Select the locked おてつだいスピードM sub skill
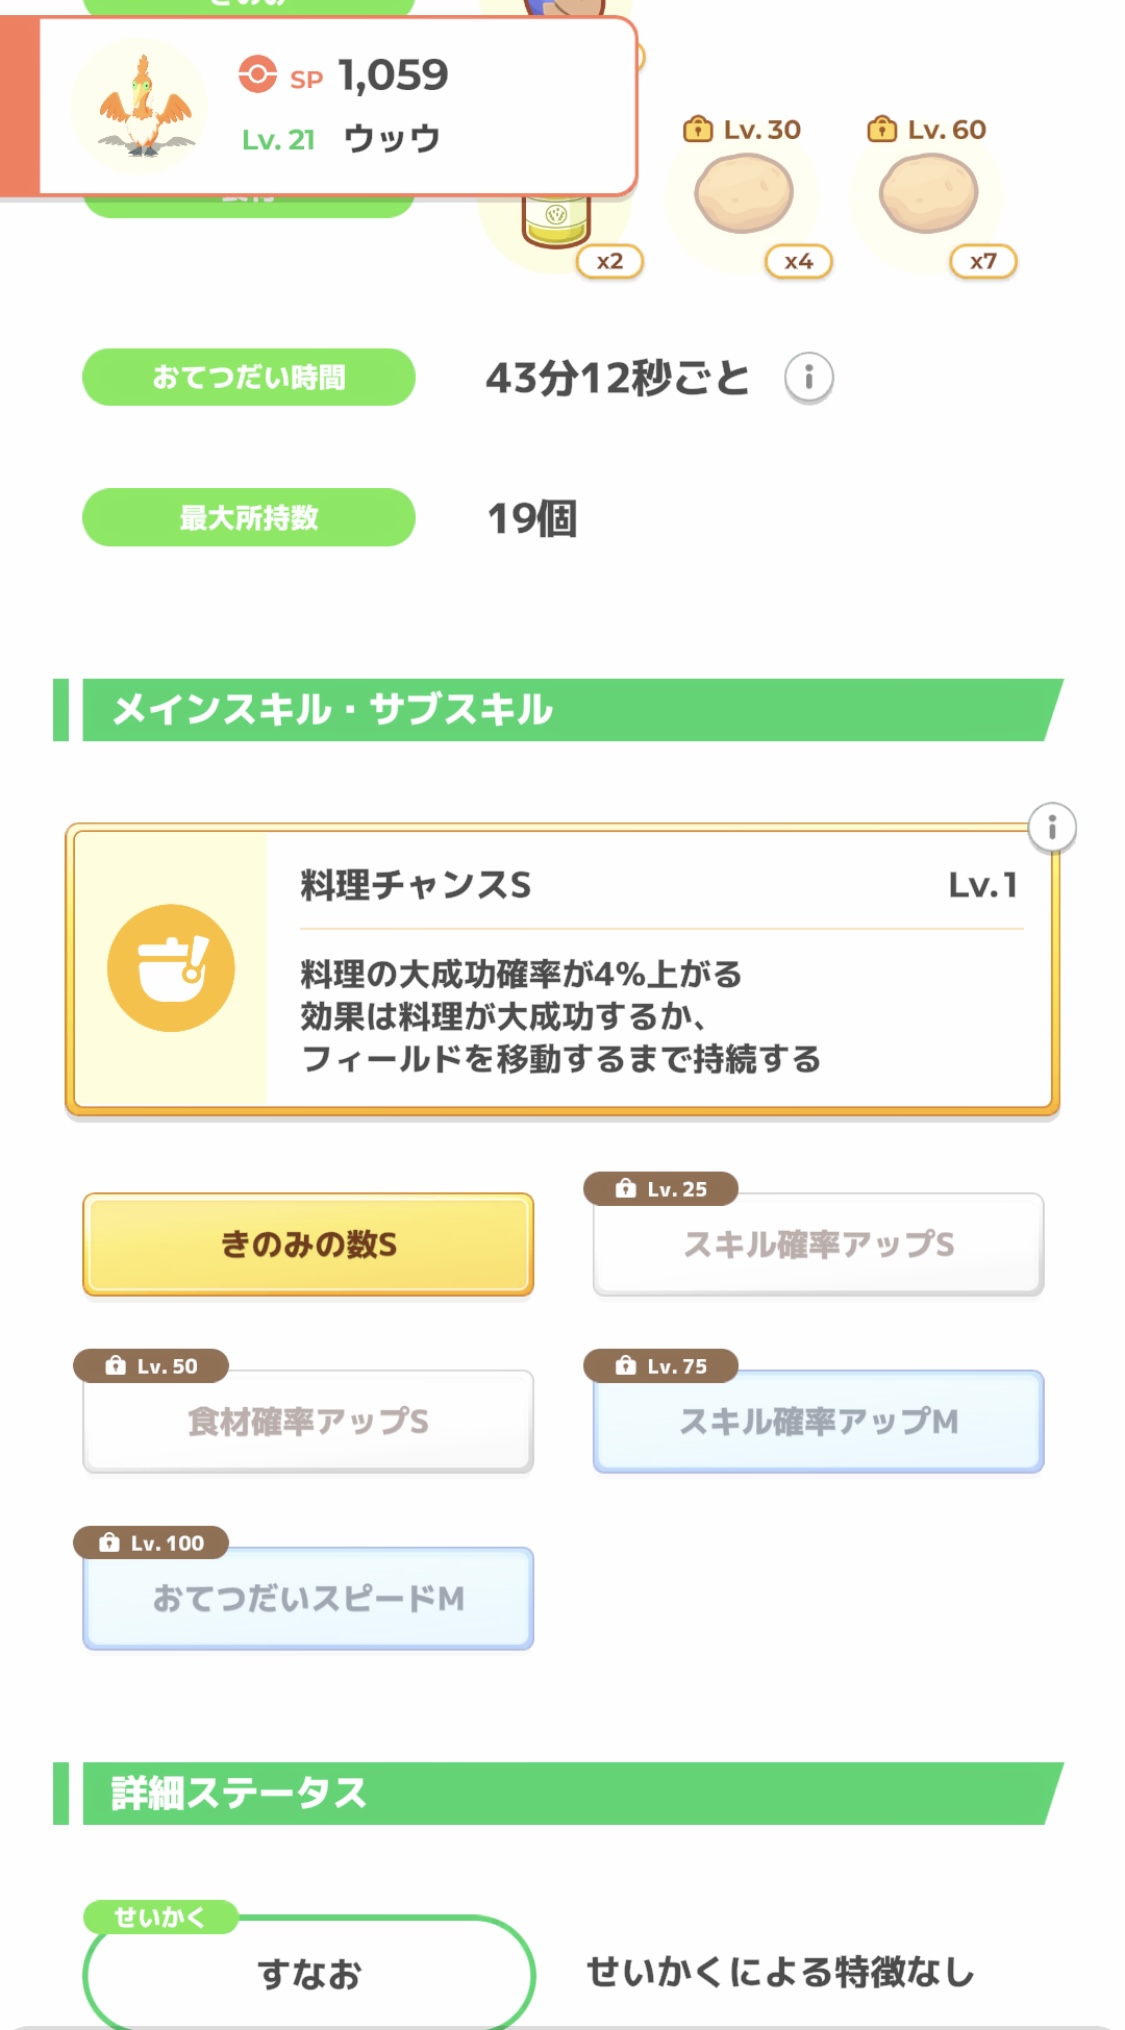The width and height of the screenshot is (1125, 2030). 308,1599
